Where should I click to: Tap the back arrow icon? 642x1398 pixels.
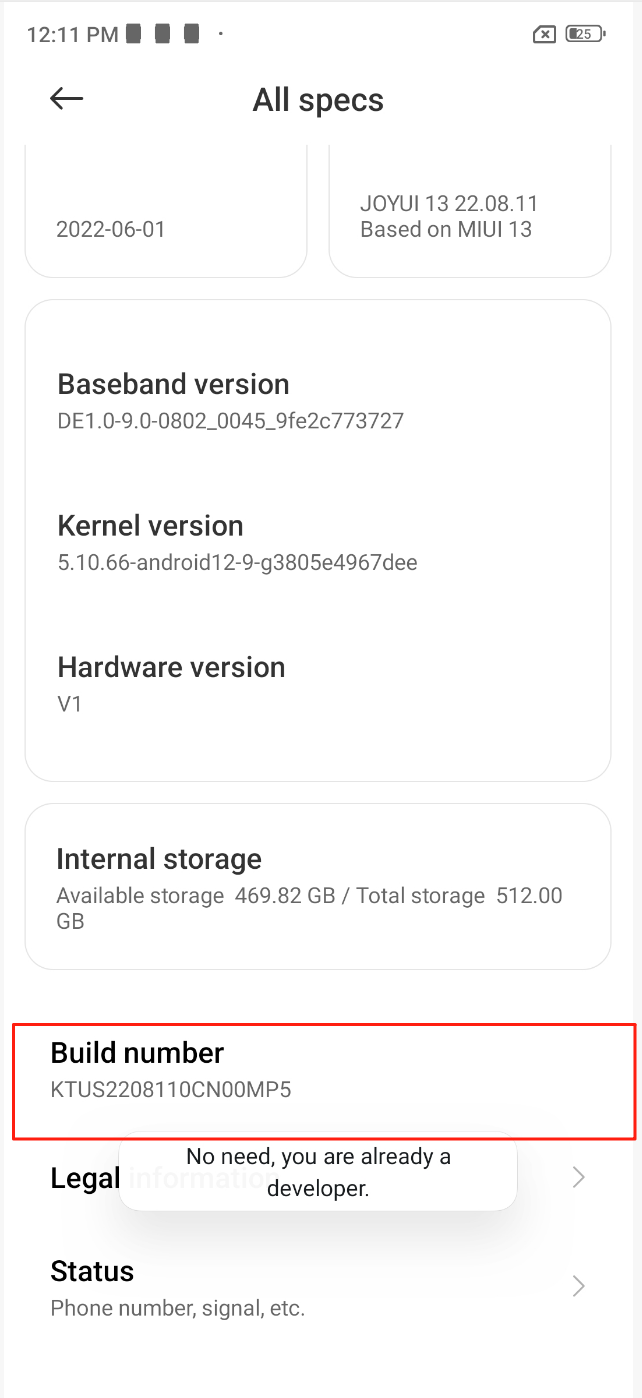(x=66, y=98)
